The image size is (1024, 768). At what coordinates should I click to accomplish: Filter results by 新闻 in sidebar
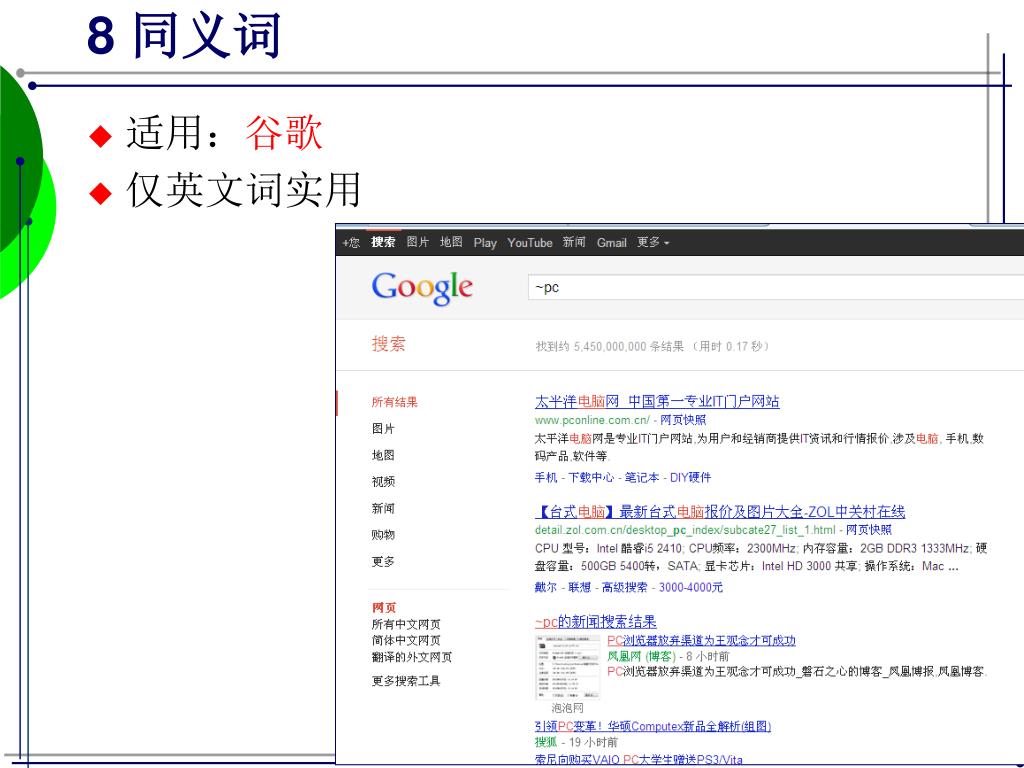pos(383,509)
